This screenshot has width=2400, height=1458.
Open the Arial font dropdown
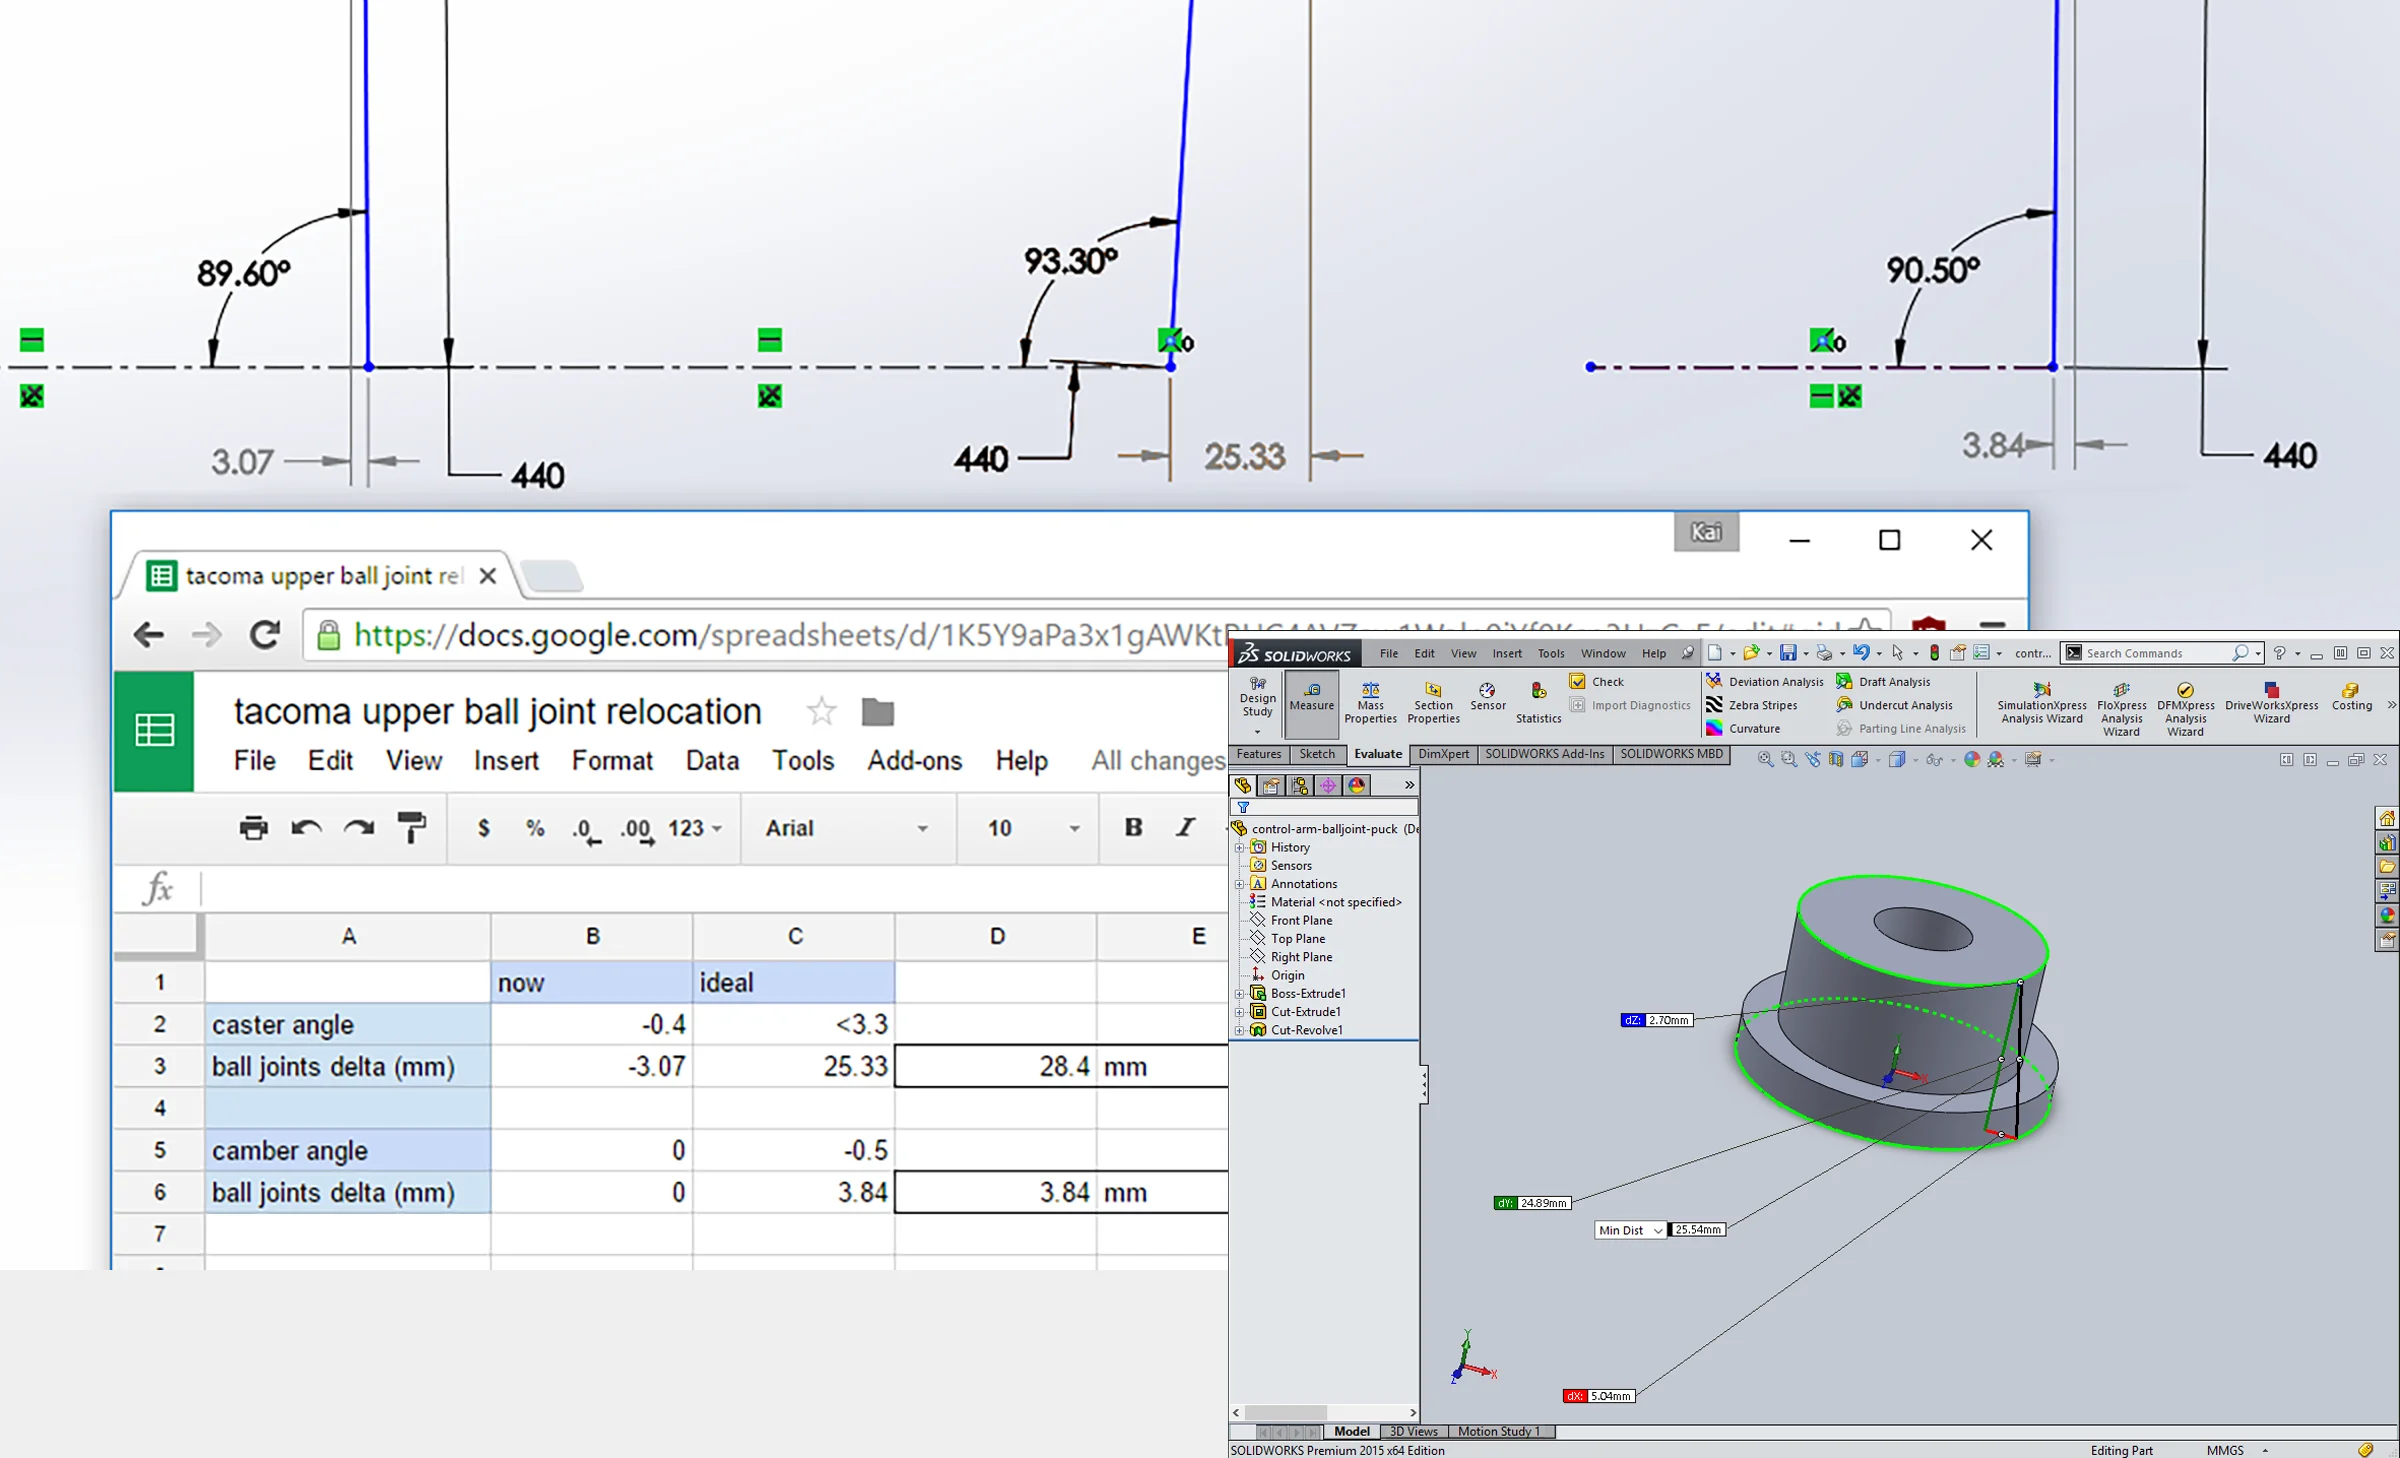pyautogui.click(x=846, y=828)
